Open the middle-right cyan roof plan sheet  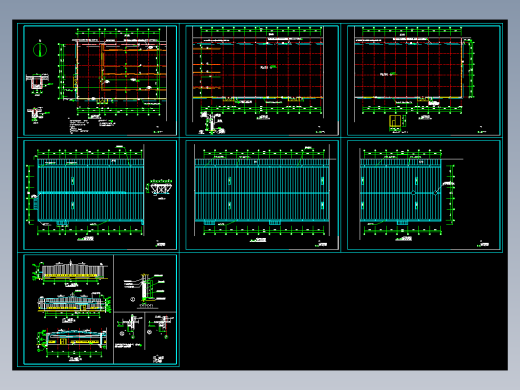pos(424,195)
